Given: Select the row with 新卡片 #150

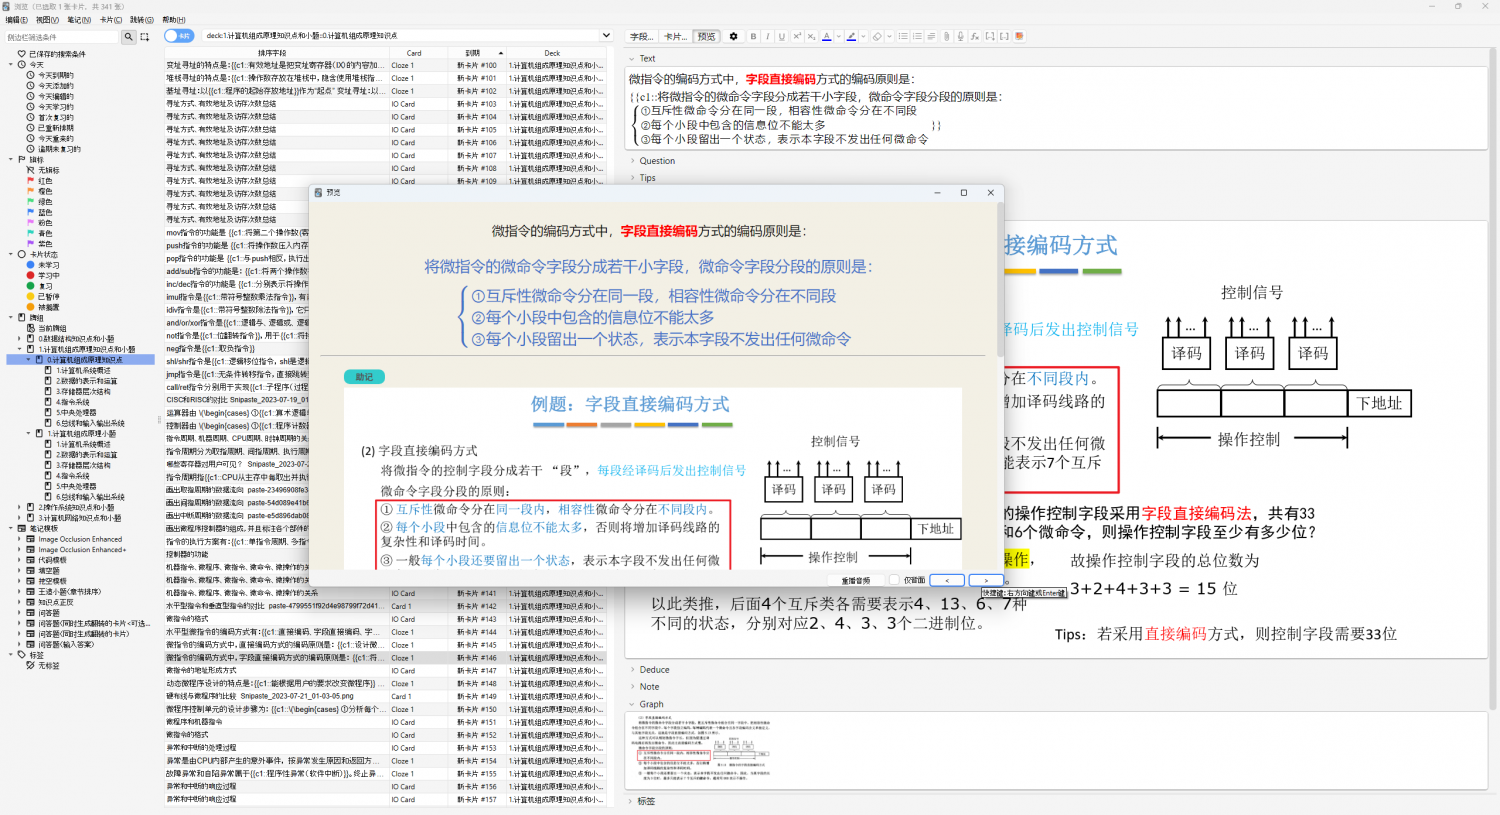Looking at the screenshot, I should click(x=385, y=709).
